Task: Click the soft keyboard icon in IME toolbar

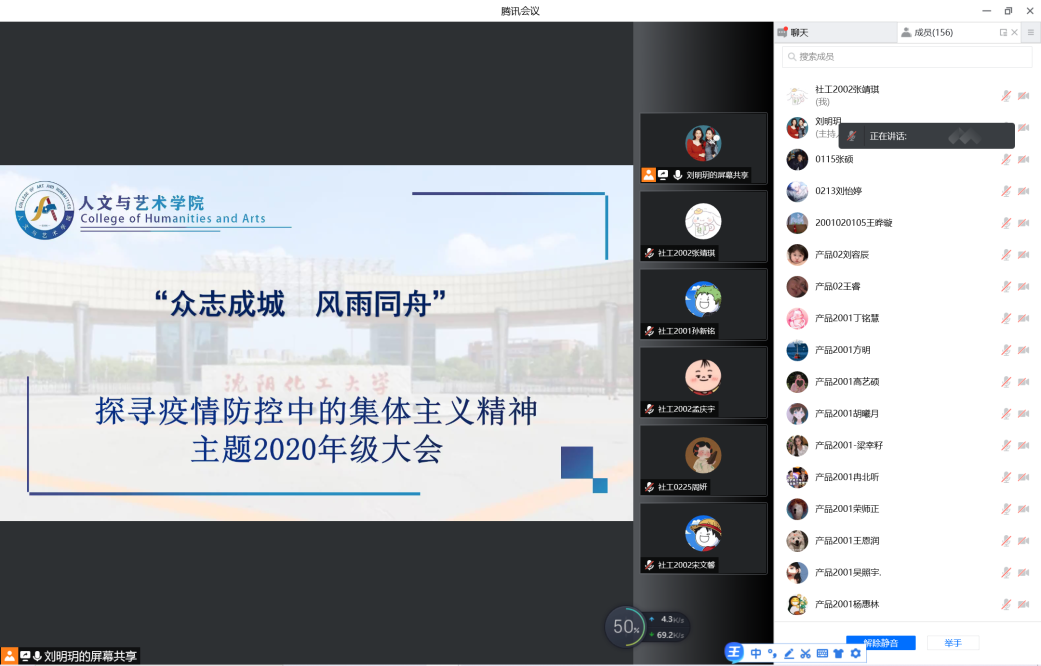Action: coord(822,654)
